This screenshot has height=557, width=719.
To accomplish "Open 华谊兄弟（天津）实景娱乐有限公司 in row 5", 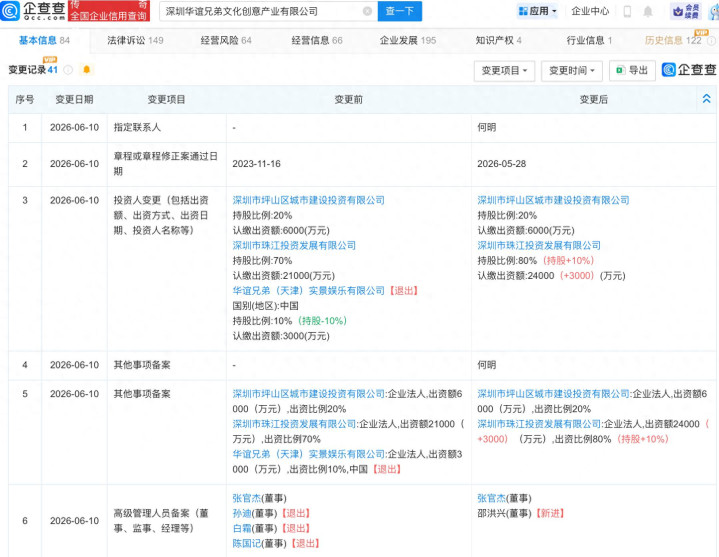I will [309, 454].
